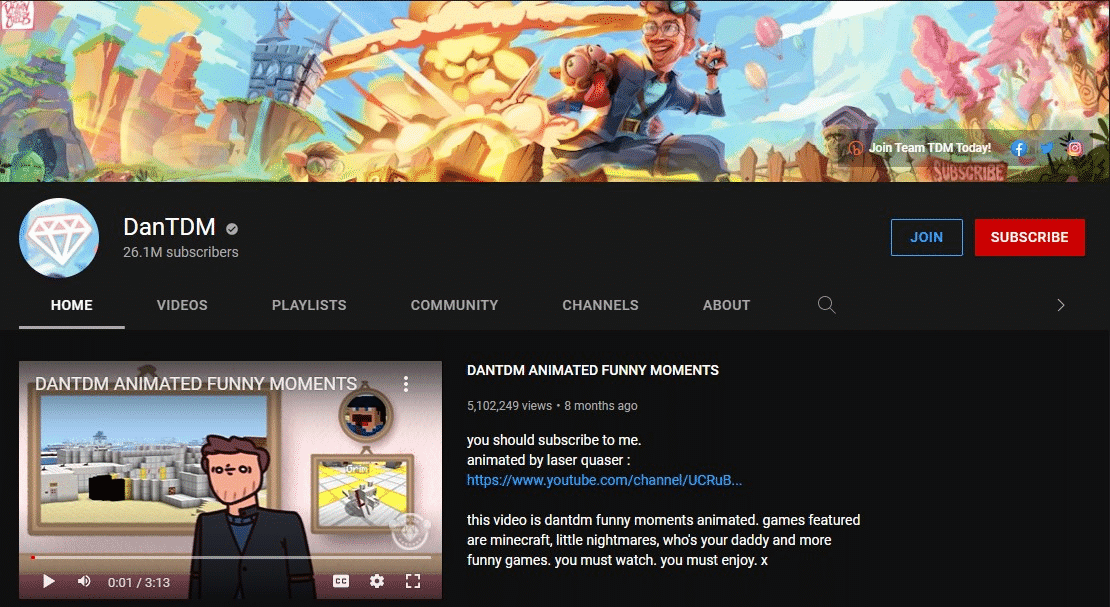Click the JOIN membership button
The width and height of the screenshot is (1110, 607).
(927, 237)
